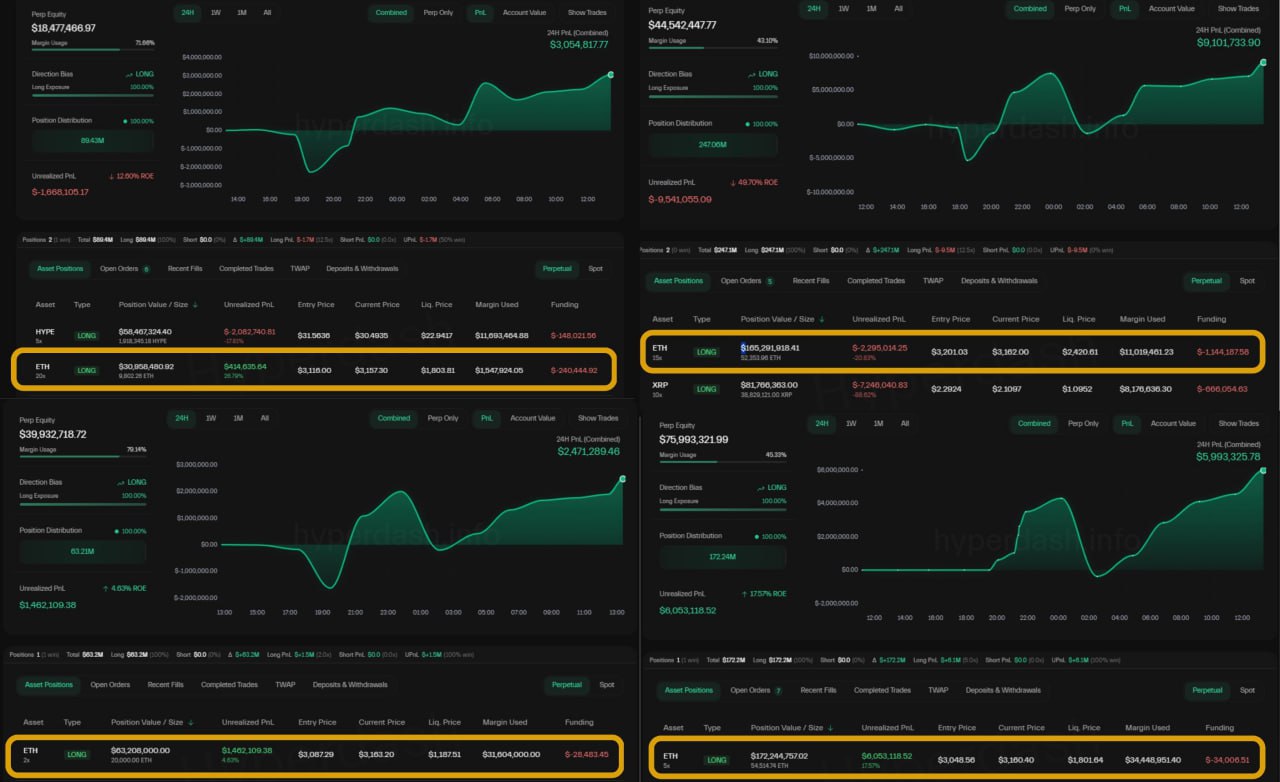The width and height of the screenshot is (1280, 782).
Task: Click the LONG trend icon in $44,542,447.77 panel
Action: pos(751,74)
